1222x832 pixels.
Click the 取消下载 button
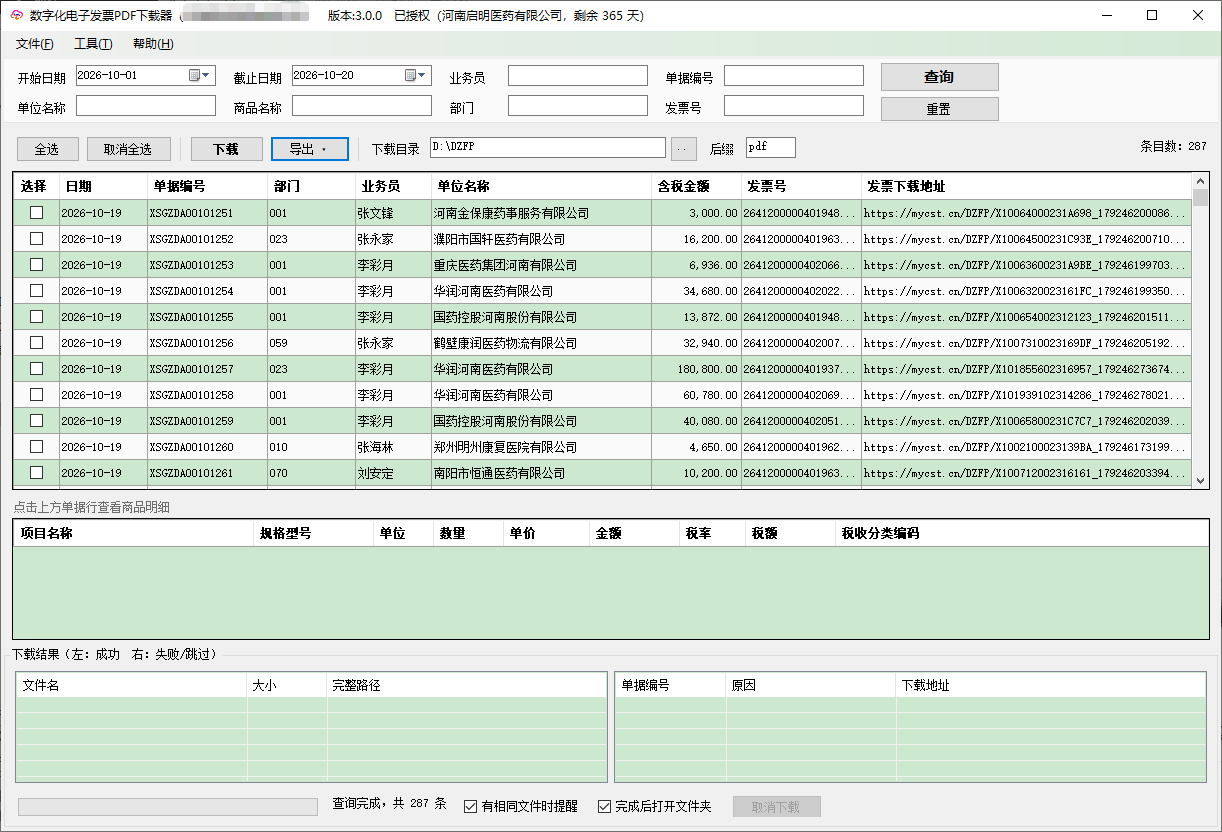click(x=777, y=807)
